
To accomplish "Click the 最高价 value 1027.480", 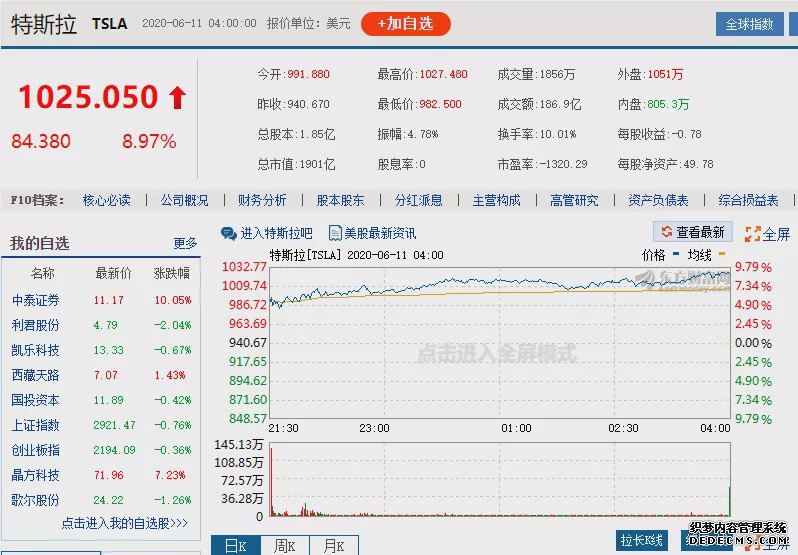I will point(443,74).
